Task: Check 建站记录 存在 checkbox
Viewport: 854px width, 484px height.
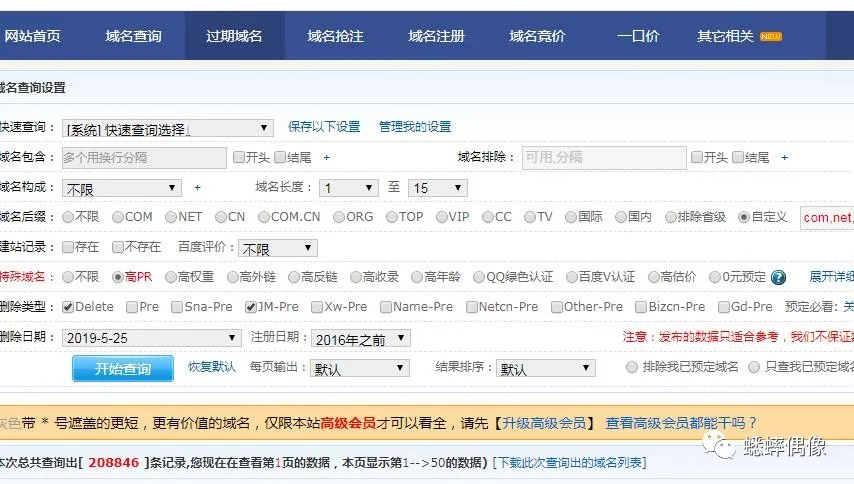Action: pos(68,247)
